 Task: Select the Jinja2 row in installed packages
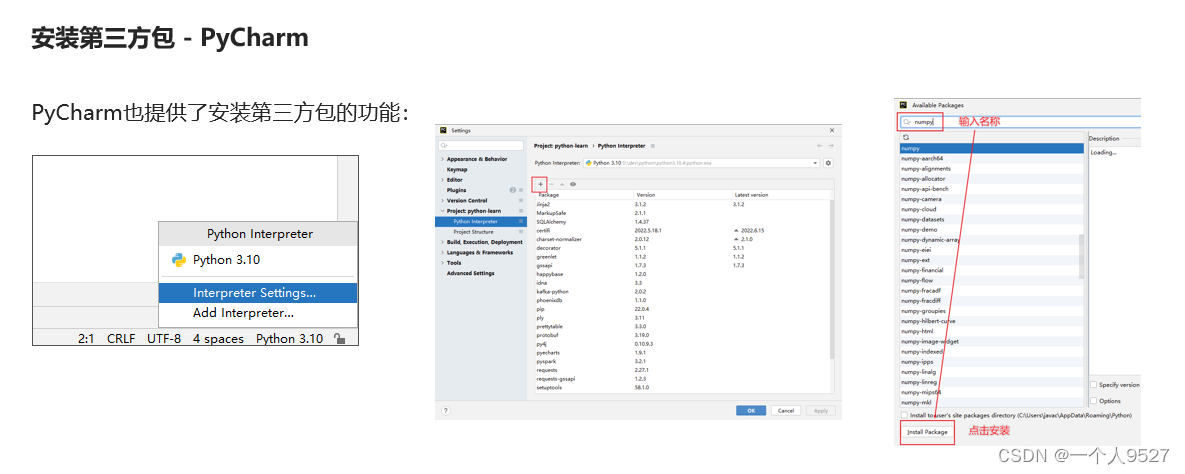682,204
